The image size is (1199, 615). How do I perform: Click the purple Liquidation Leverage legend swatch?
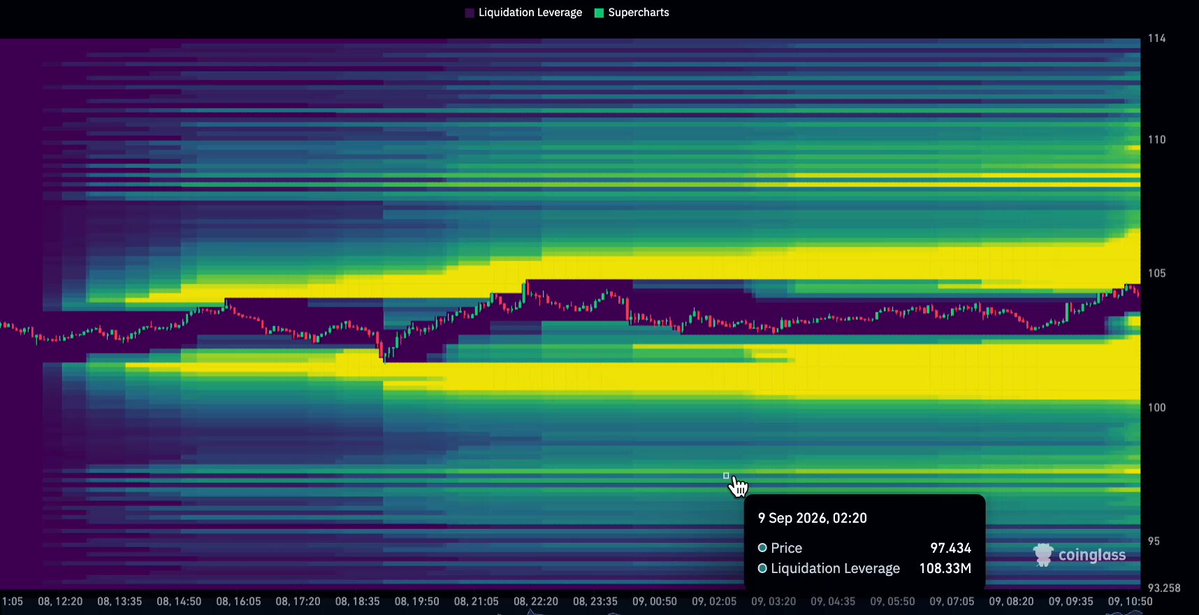470,13
